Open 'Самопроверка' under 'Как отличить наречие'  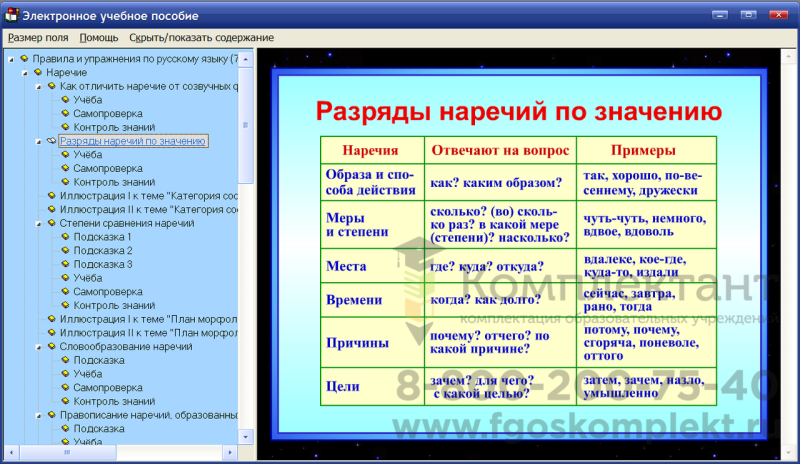click(108, 113)
